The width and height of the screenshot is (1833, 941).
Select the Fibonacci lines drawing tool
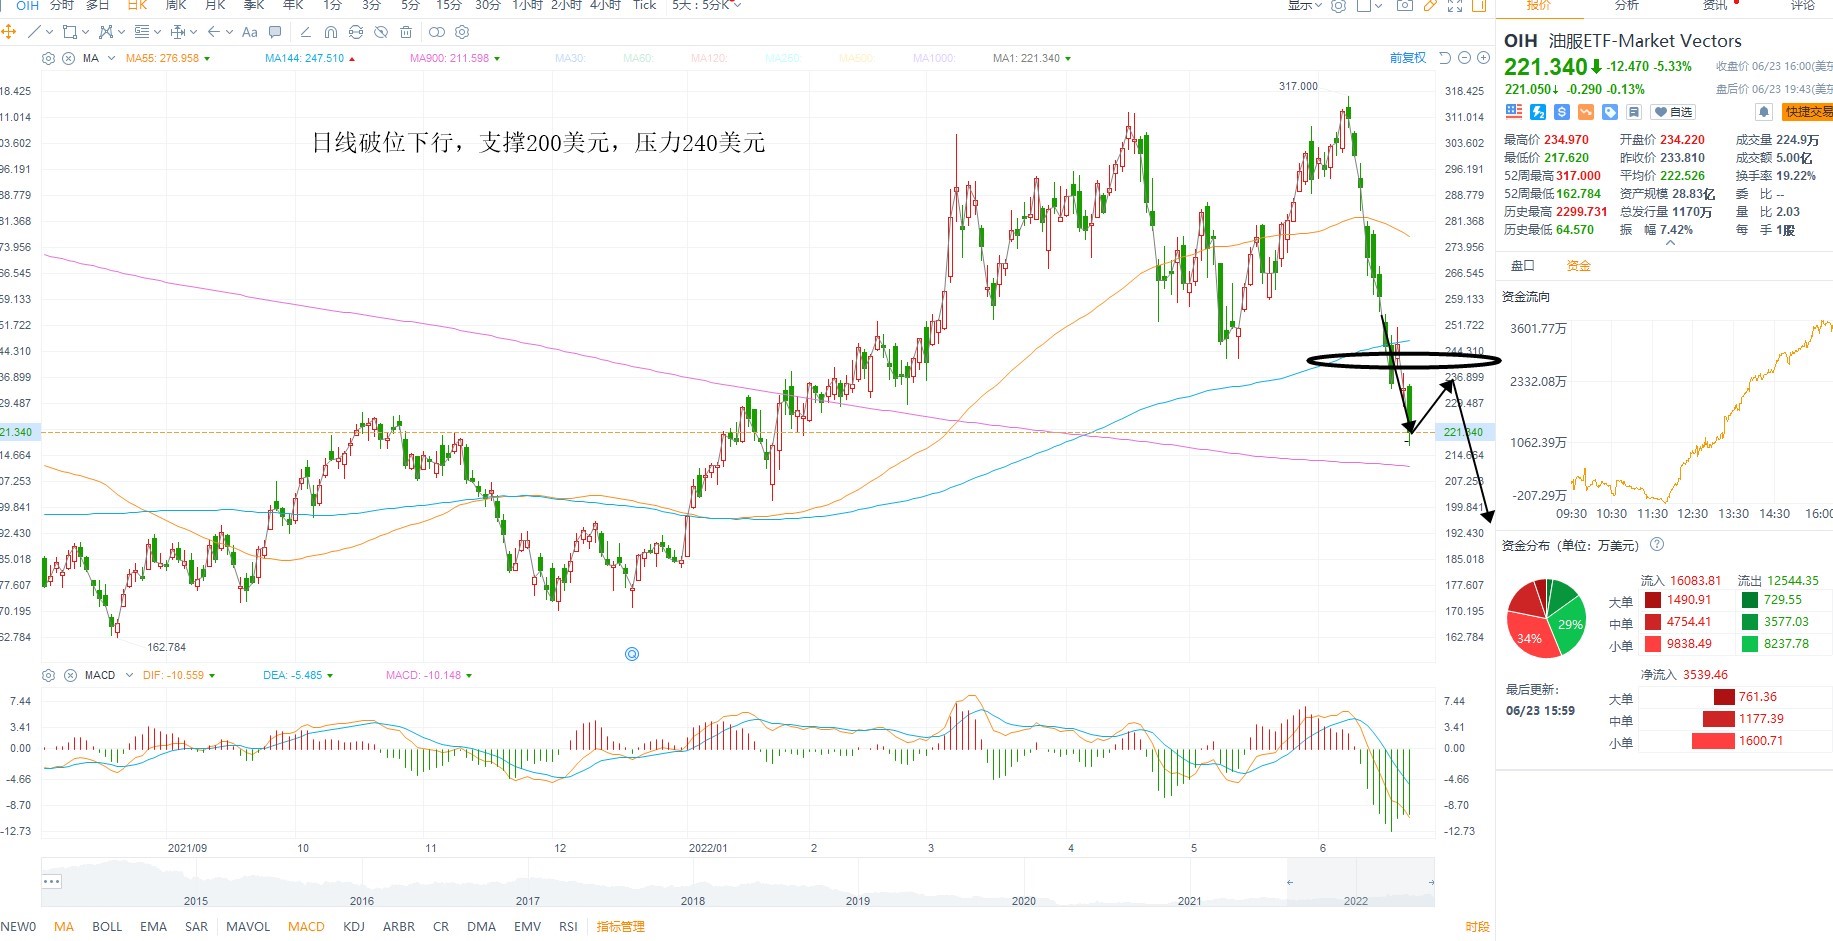point(141,32)
